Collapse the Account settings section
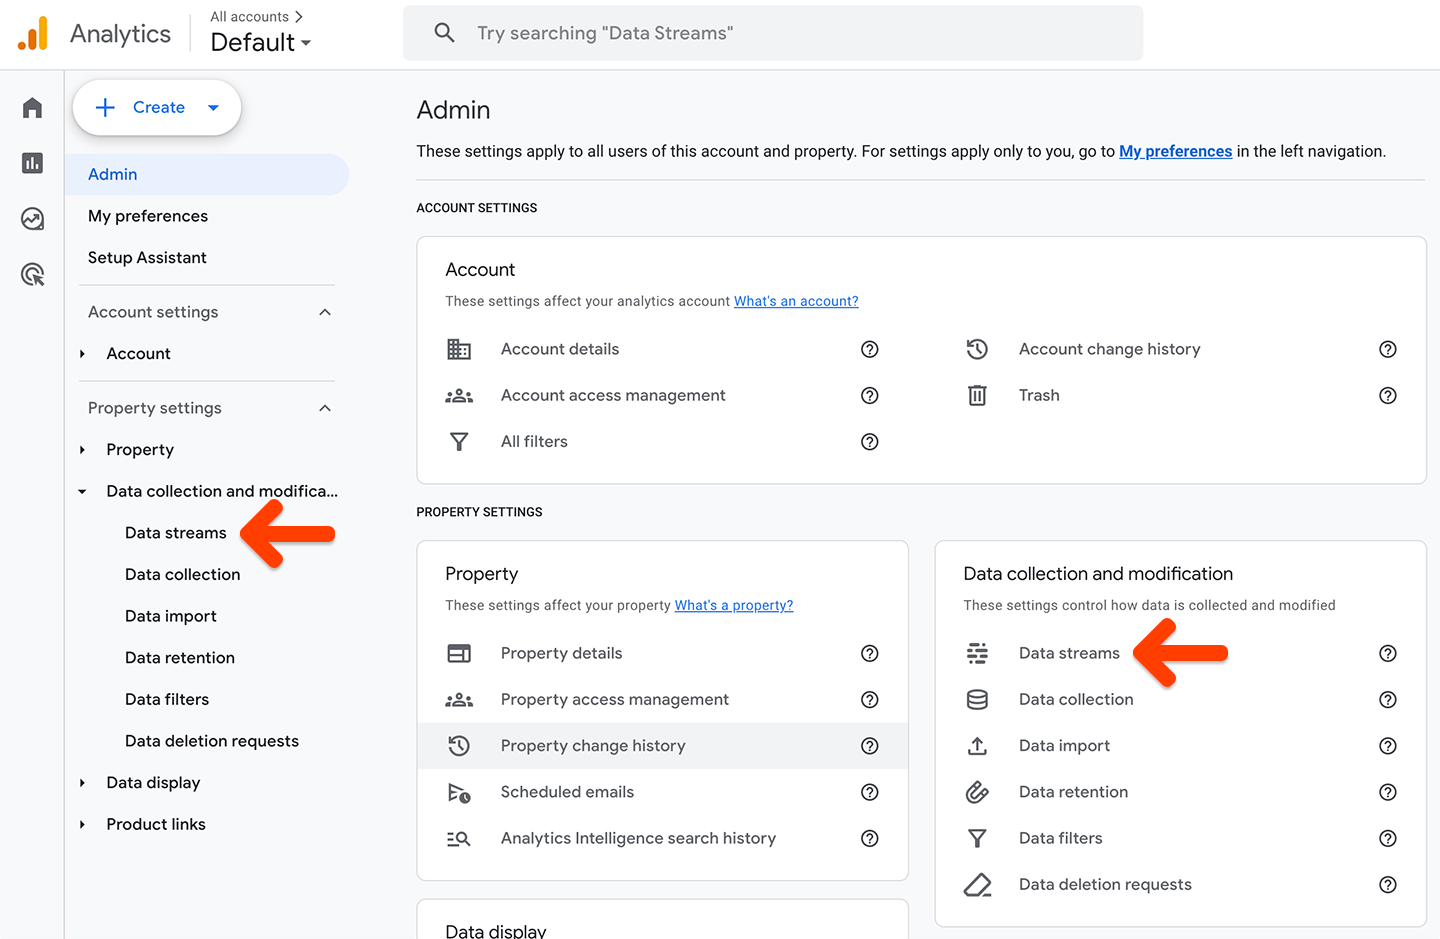The width and height of the screenshot is (1440, 939). pos(325,312)
